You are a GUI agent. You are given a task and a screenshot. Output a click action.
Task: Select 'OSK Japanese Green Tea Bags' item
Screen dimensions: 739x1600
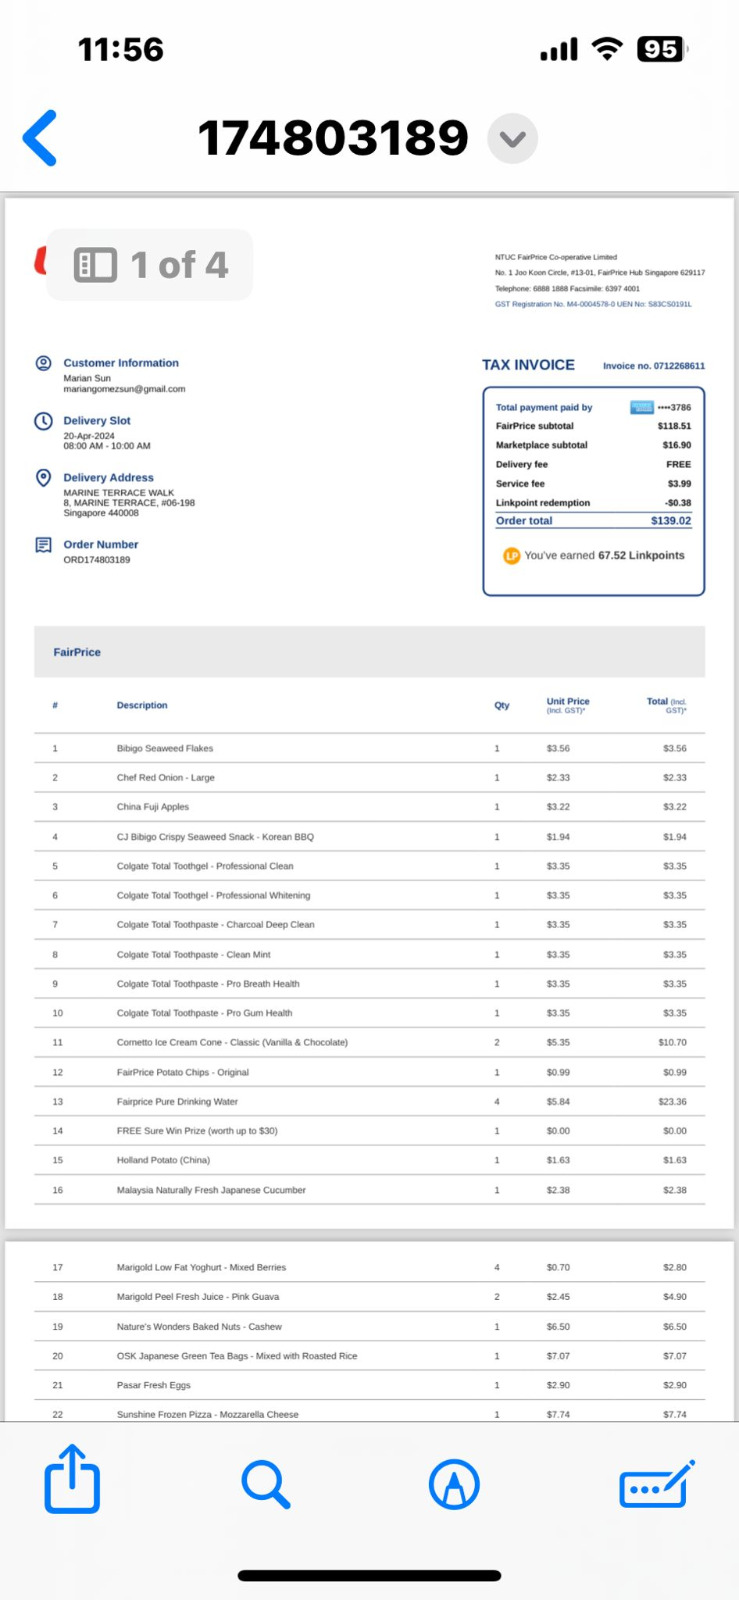click(x=237, y=1356)
